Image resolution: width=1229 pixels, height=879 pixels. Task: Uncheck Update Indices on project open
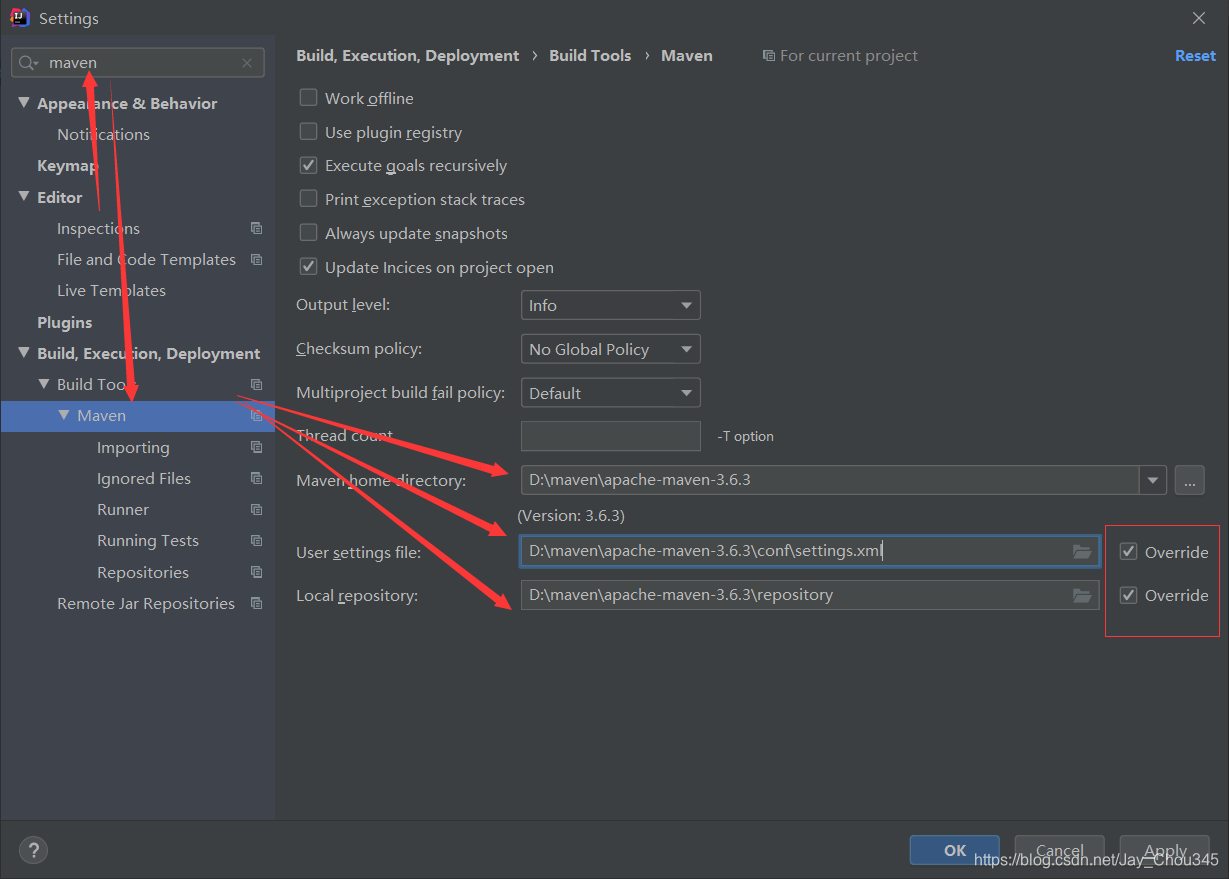[x=308, y=267]
